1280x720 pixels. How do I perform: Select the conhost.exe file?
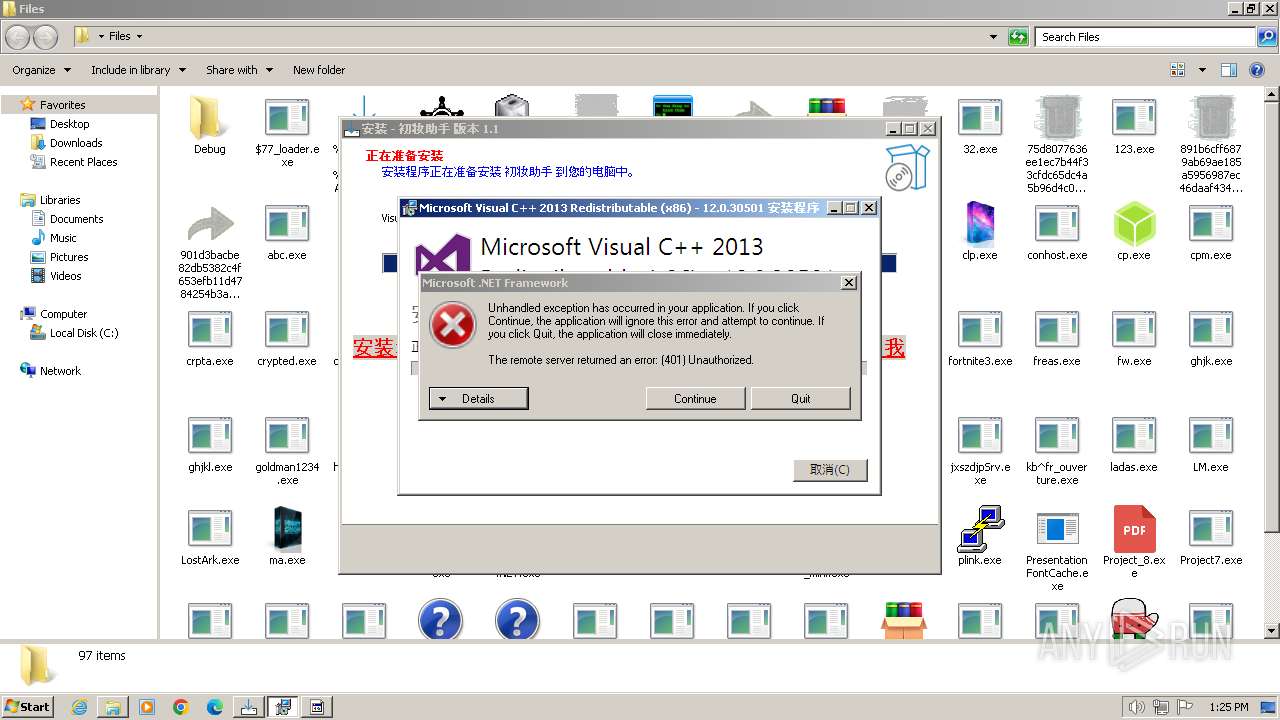pyautogui.click(x=1057, y=233)
